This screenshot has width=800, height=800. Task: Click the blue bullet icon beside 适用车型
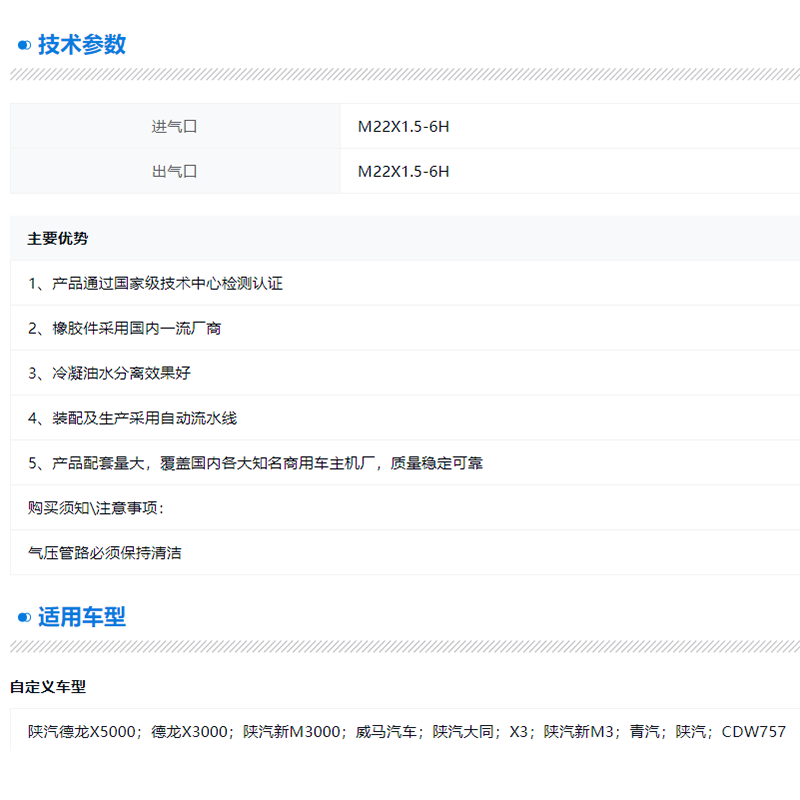25,618
